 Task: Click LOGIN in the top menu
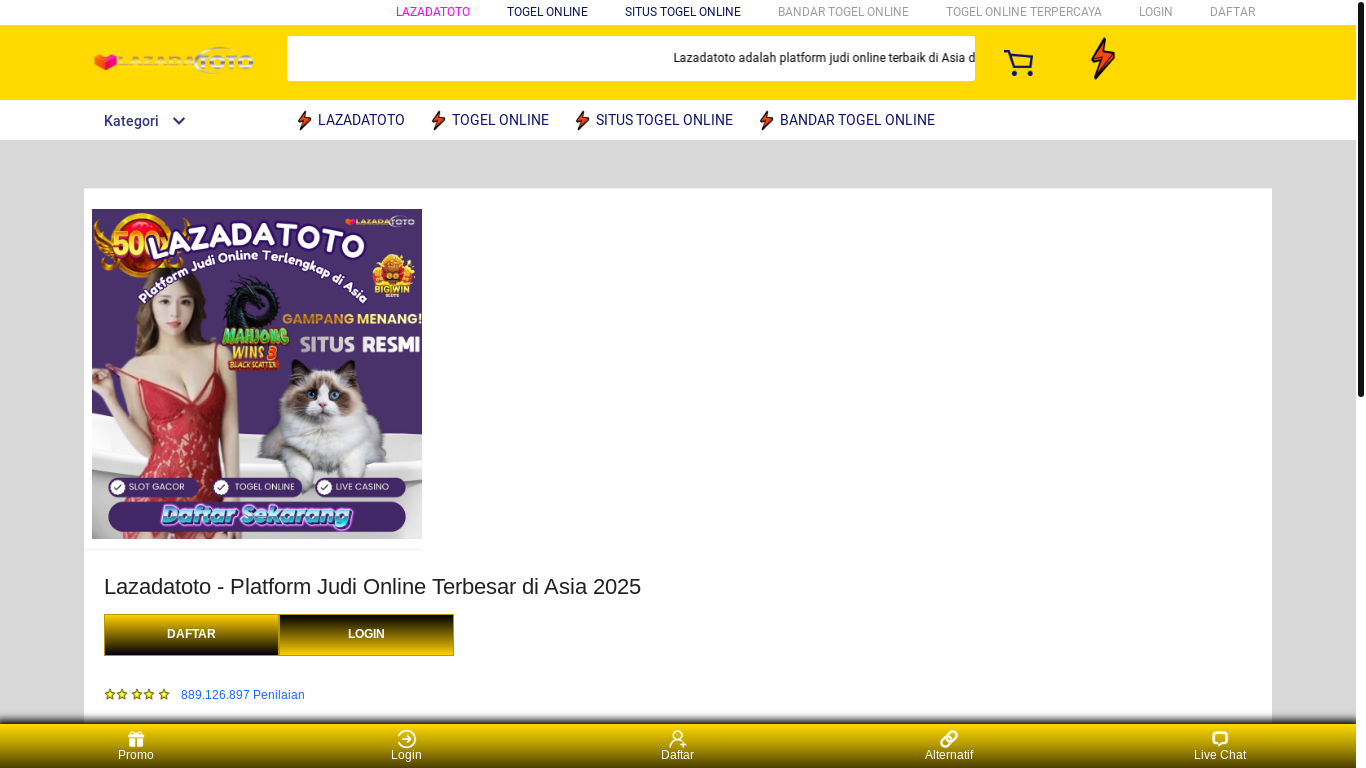(x=1156, y=12)
